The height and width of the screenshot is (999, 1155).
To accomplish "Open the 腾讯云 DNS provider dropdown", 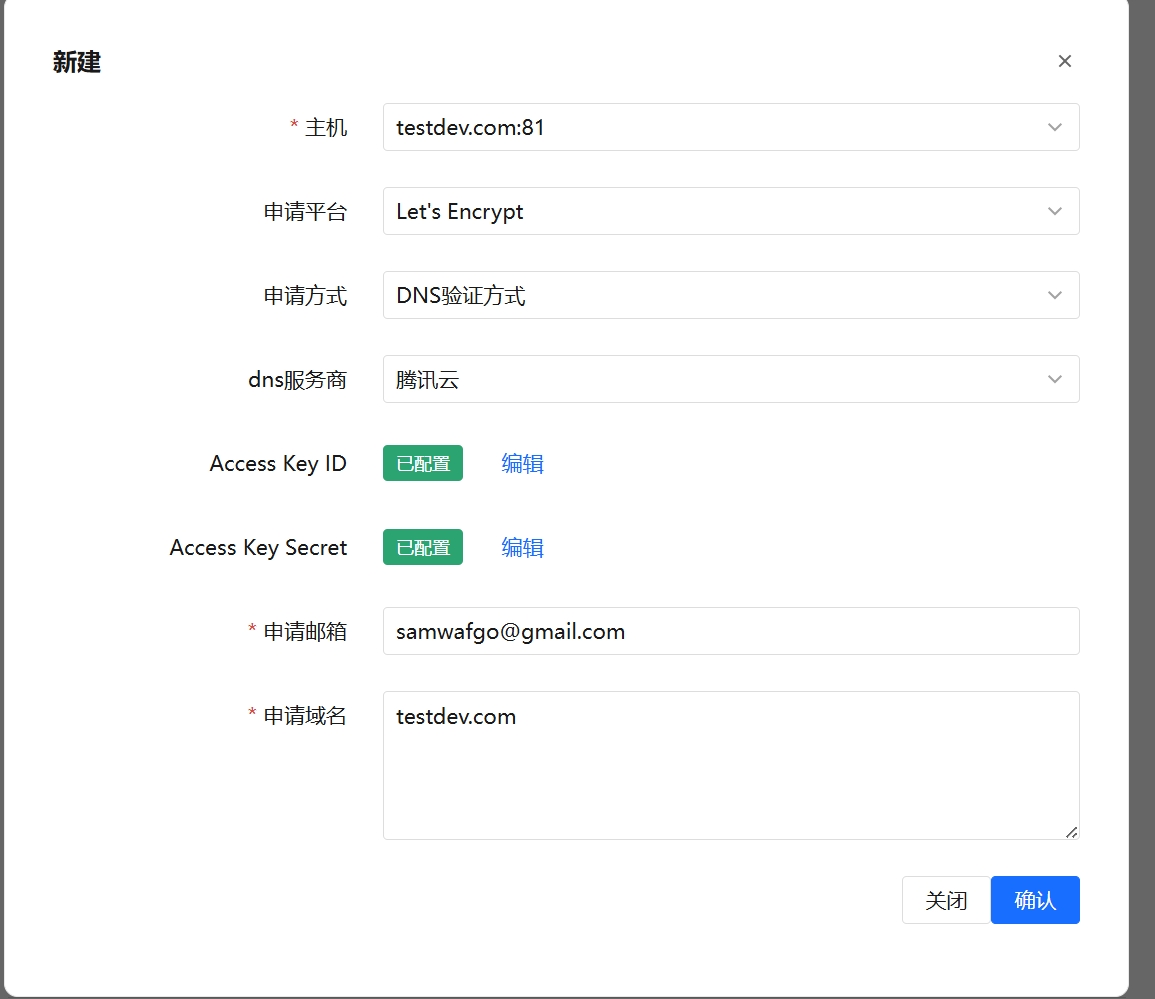I will coord(700,379).
